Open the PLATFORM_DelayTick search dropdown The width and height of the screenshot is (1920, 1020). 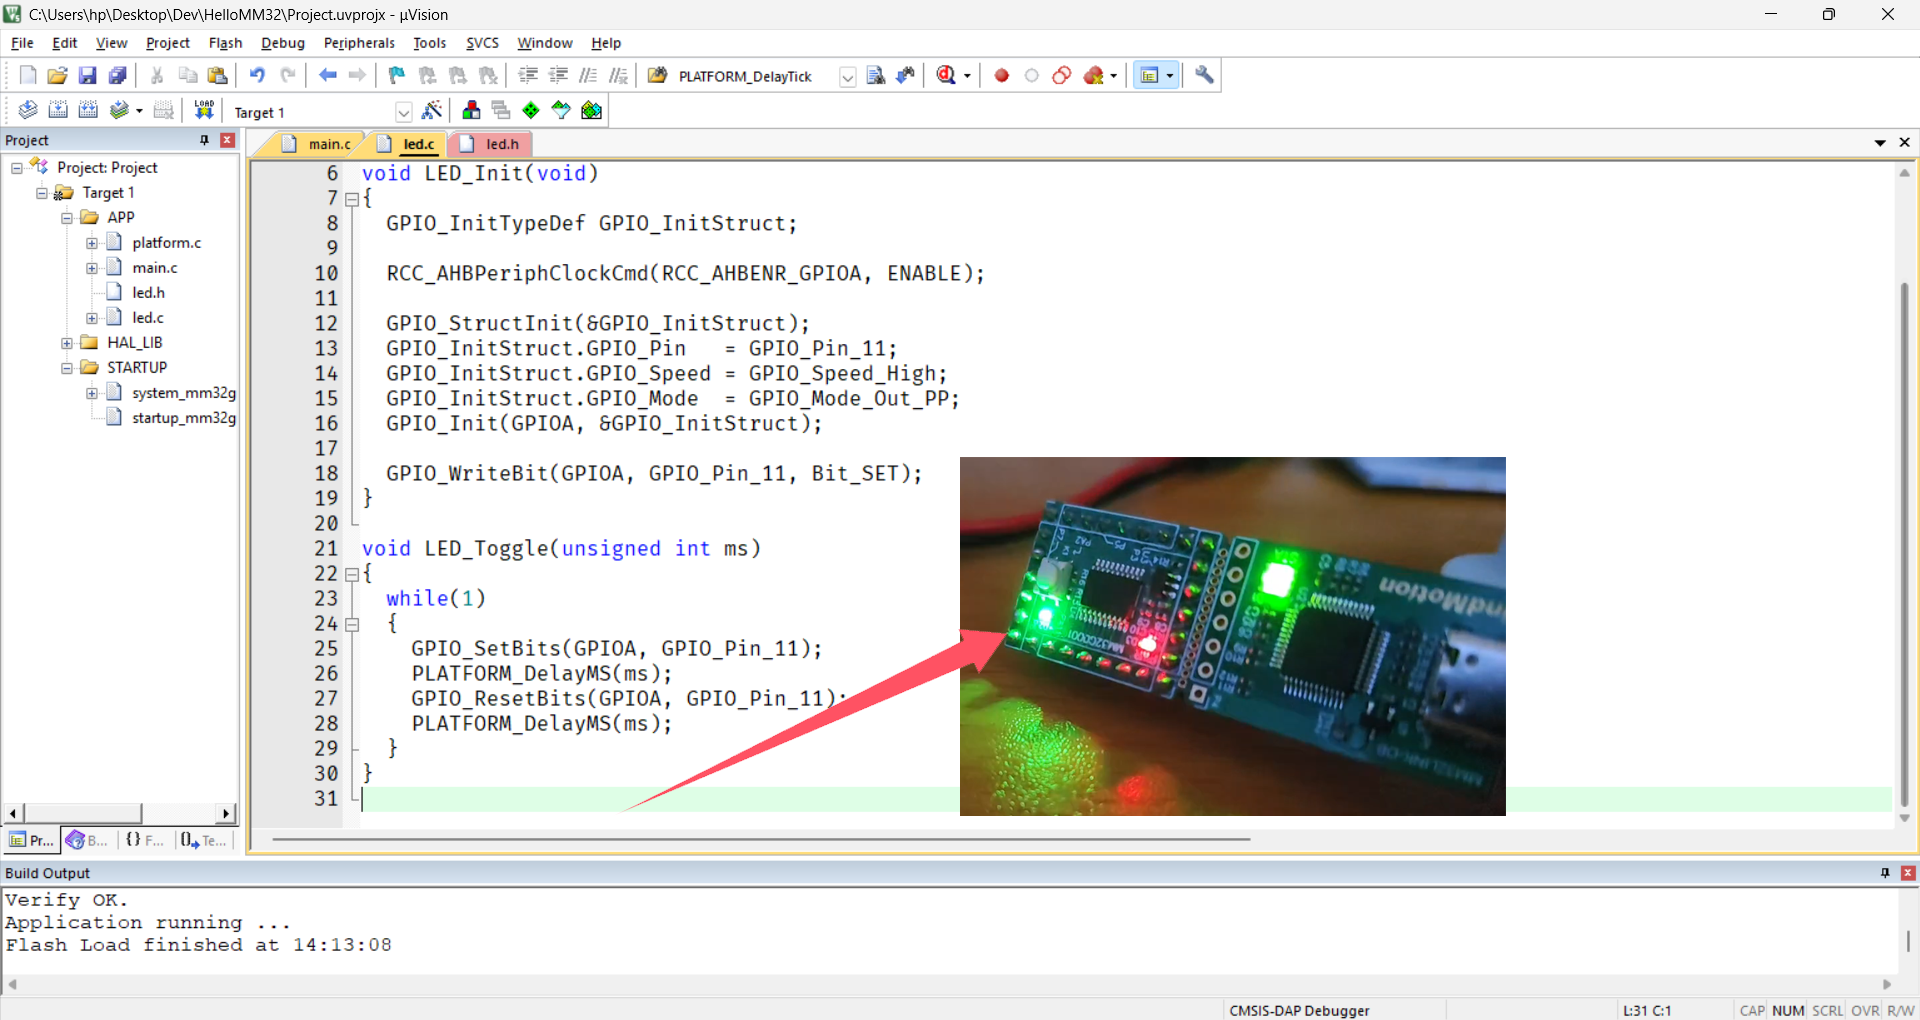pyautogui.click(x=847, y=77)
